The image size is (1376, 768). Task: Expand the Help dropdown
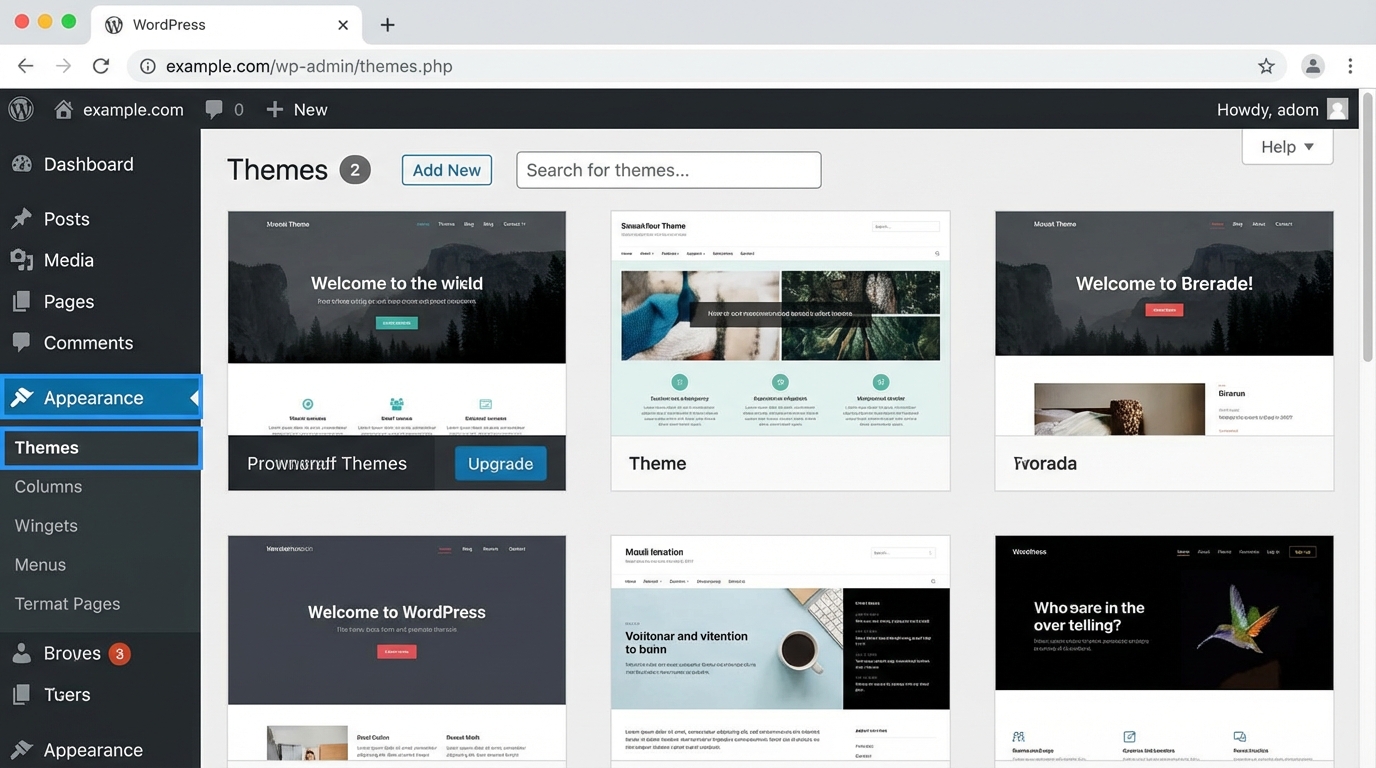pyautogui.click(x=1287, y=146)
